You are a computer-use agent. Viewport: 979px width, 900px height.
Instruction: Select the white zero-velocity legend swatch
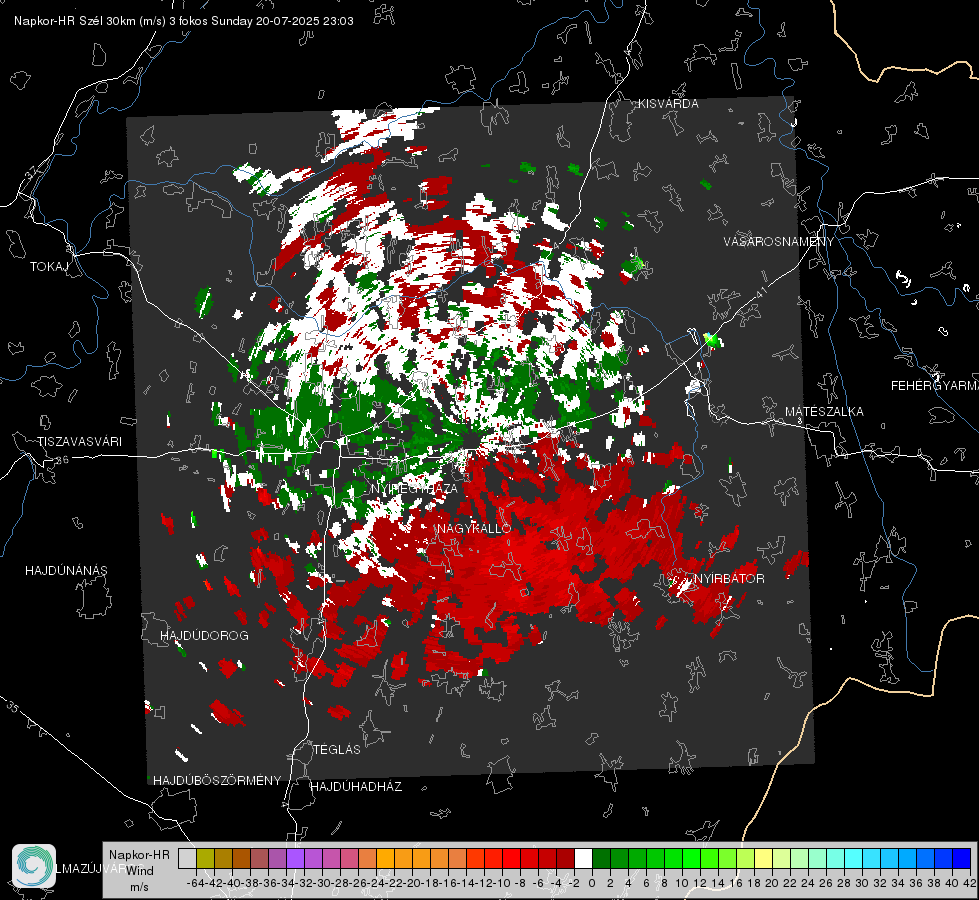coord(583,858)
